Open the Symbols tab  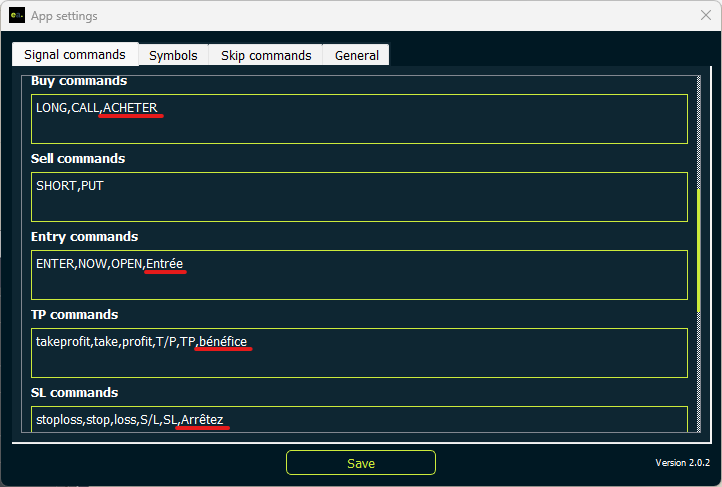click(173, 55)
